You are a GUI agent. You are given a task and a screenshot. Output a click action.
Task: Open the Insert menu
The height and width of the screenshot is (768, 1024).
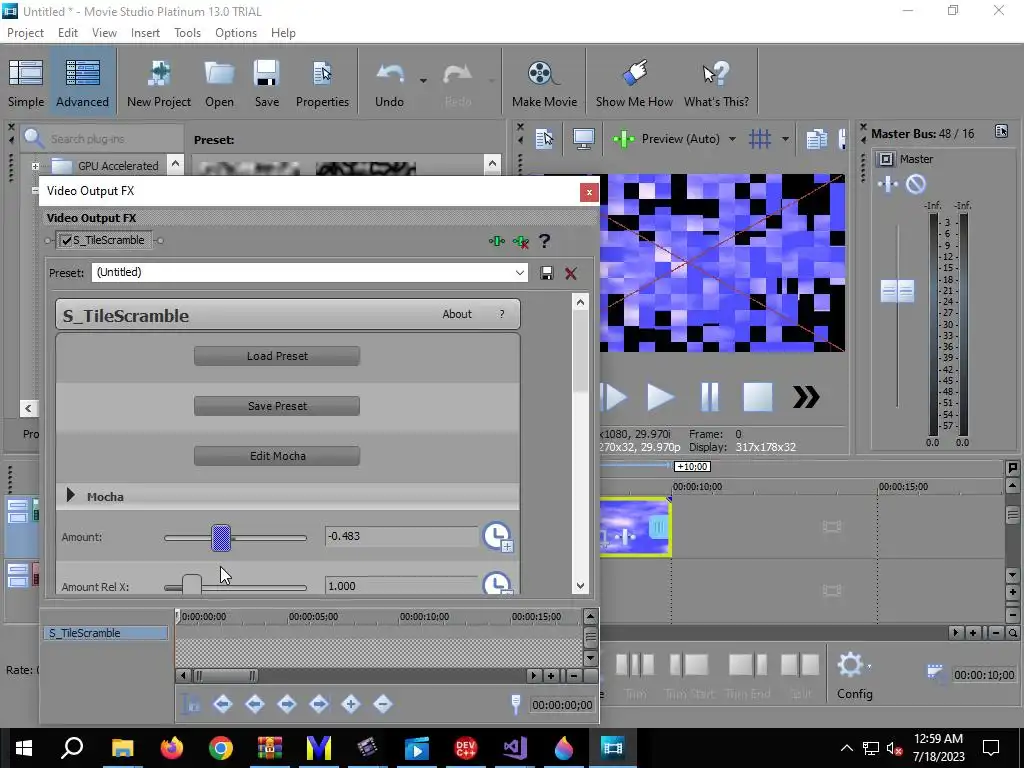(145, 33)
